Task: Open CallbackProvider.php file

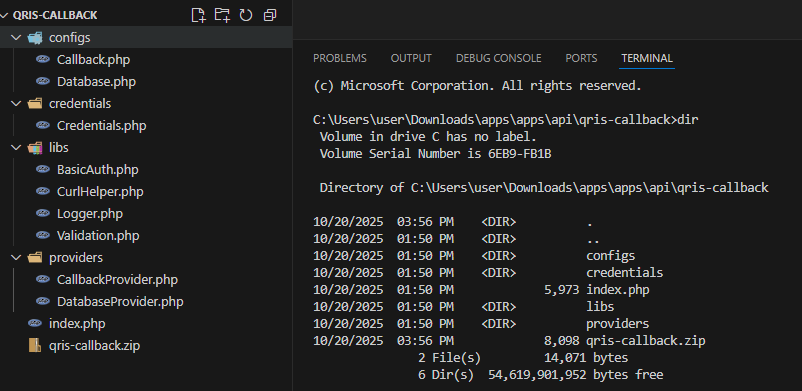Action: (x=118, y=280)
